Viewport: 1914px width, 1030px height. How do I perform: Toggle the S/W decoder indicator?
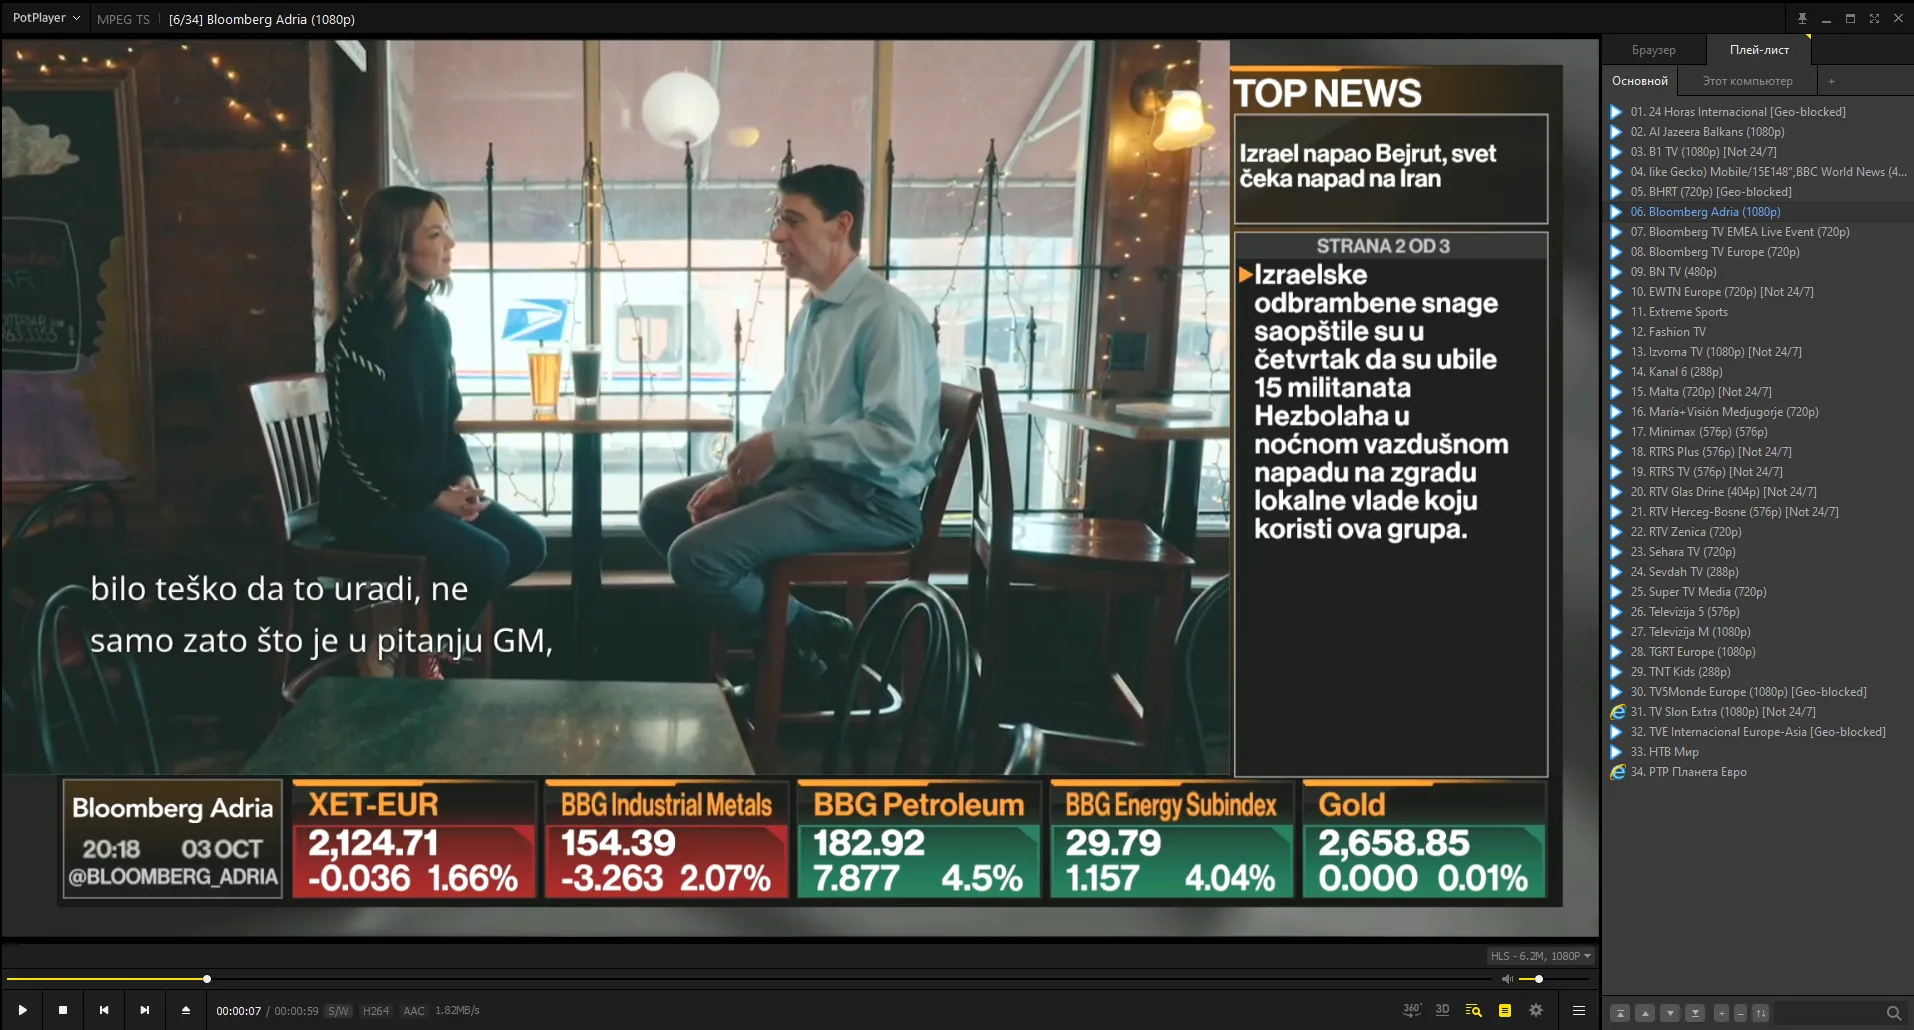click(x=339, y=1011)
